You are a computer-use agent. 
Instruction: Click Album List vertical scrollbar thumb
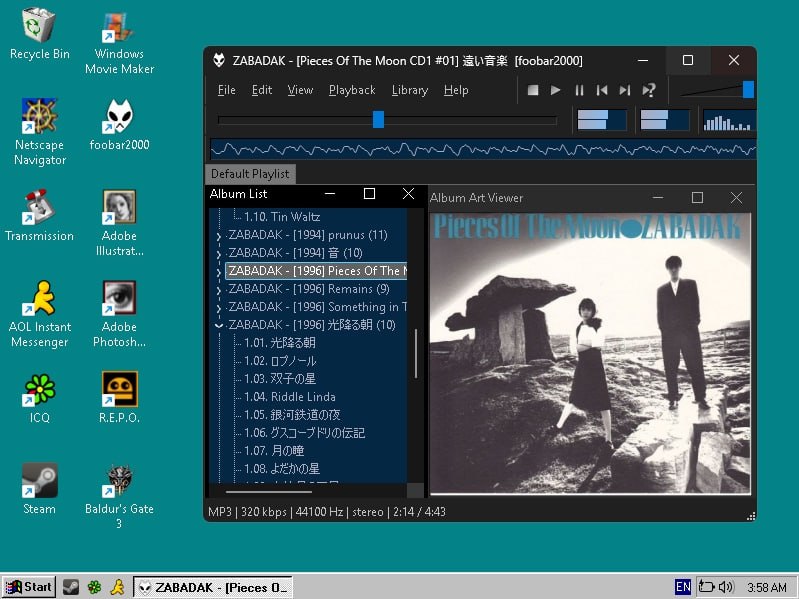(416, 354)
